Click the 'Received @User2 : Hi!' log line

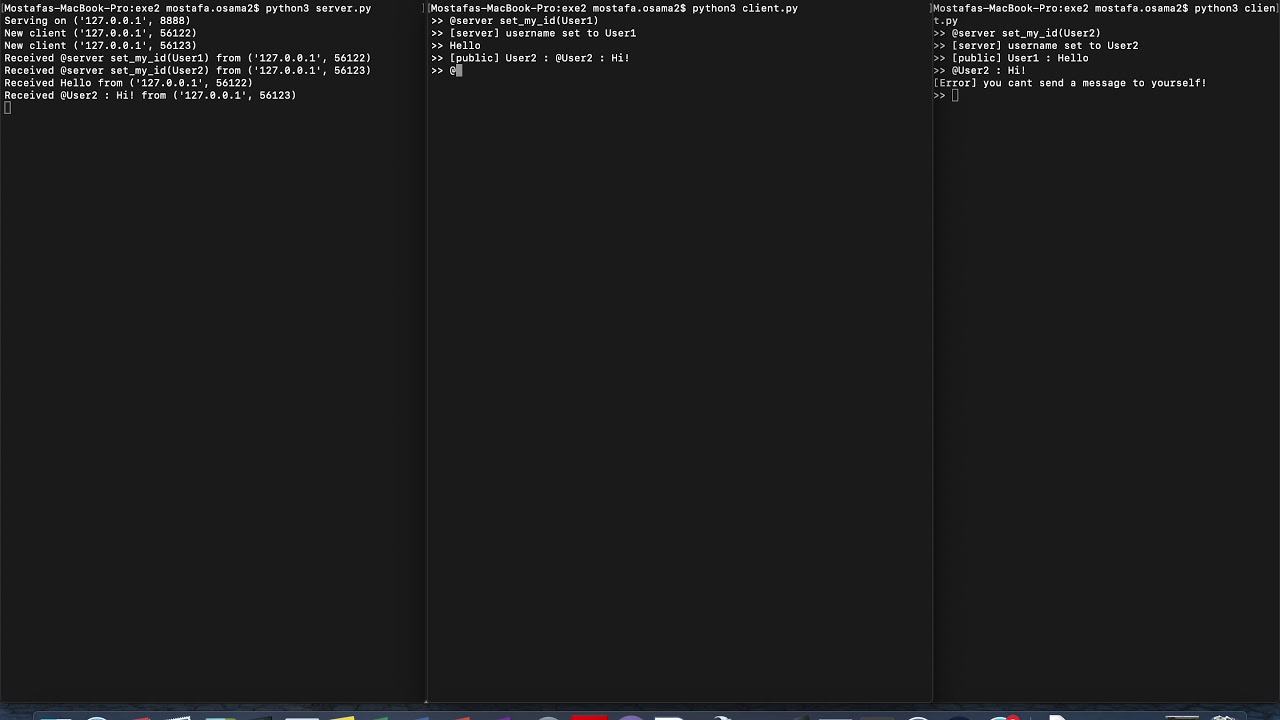[x=150, y=96]
